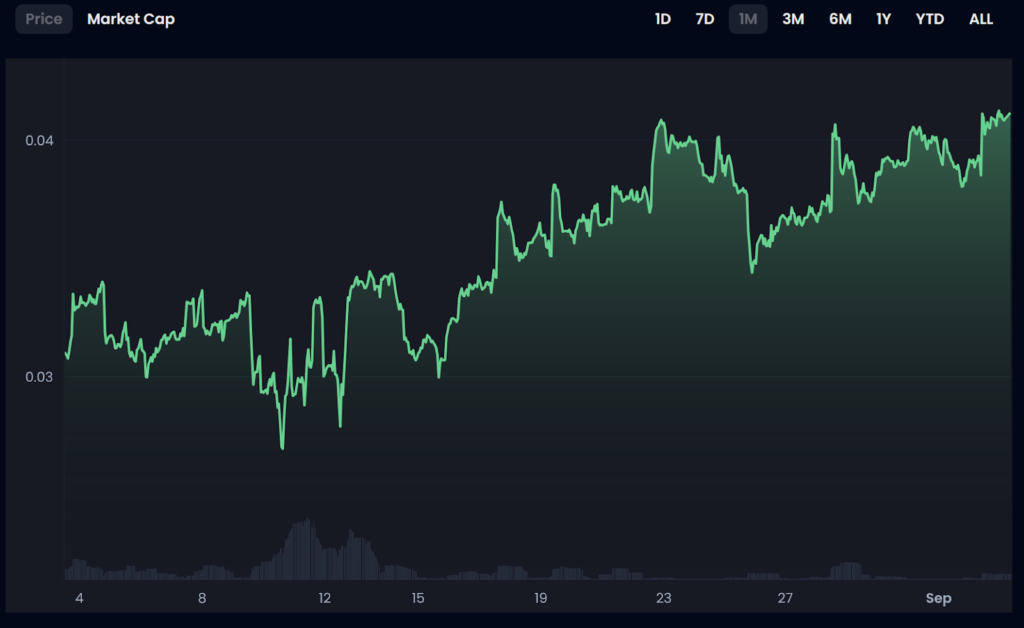This screenshot has width=1024, height=628.
Task: Set chart range to 7D
Action: click(x=705, y=19)
